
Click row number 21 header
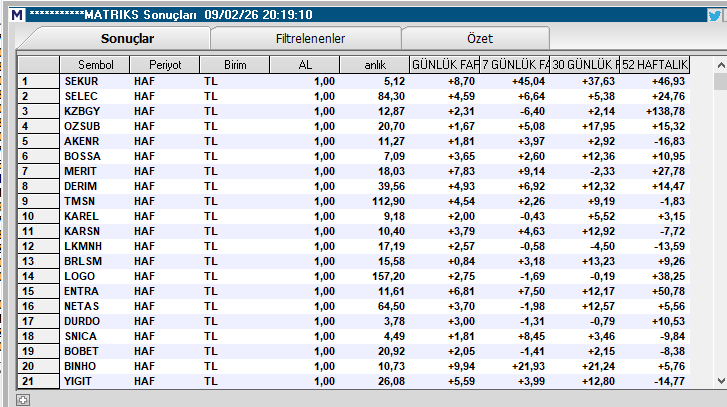[38, 381]
